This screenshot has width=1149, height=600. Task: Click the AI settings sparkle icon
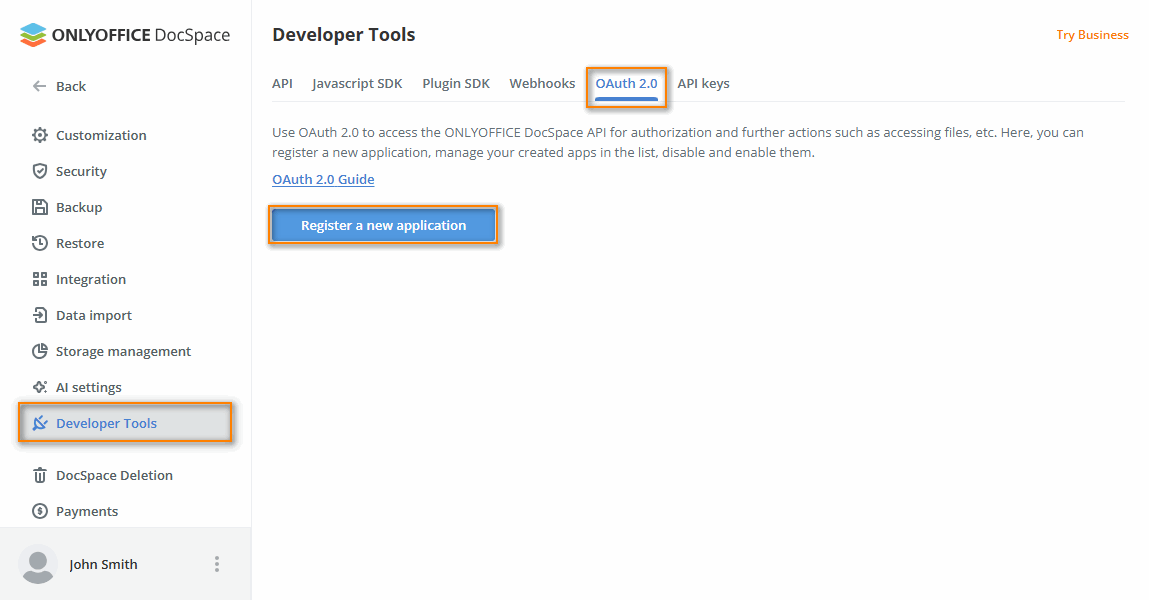38,387
